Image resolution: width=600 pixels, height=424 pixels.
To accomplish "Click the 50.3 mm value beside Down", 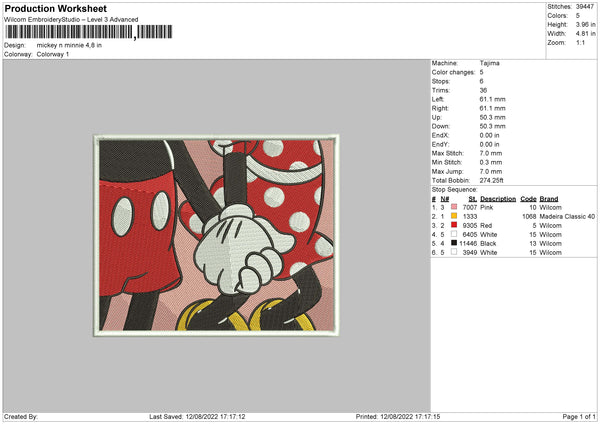I will [492, 126].
